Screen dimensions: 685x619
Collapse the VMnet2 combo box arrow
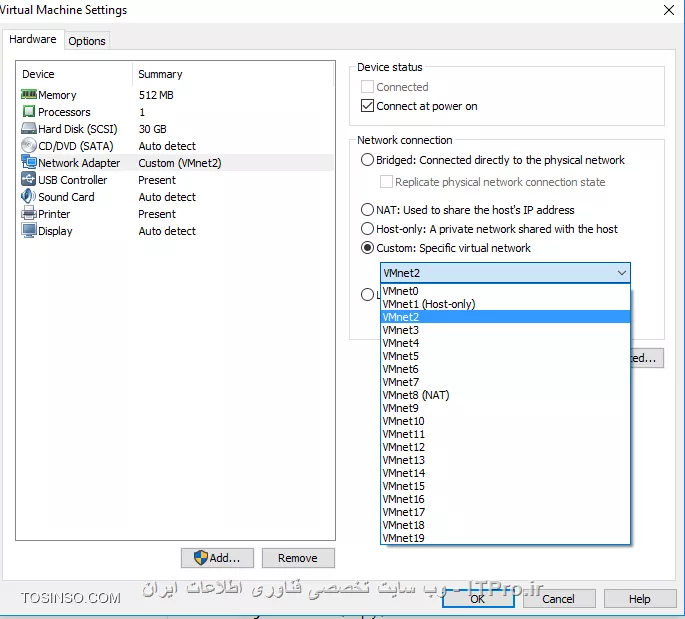tap(622, 273)
